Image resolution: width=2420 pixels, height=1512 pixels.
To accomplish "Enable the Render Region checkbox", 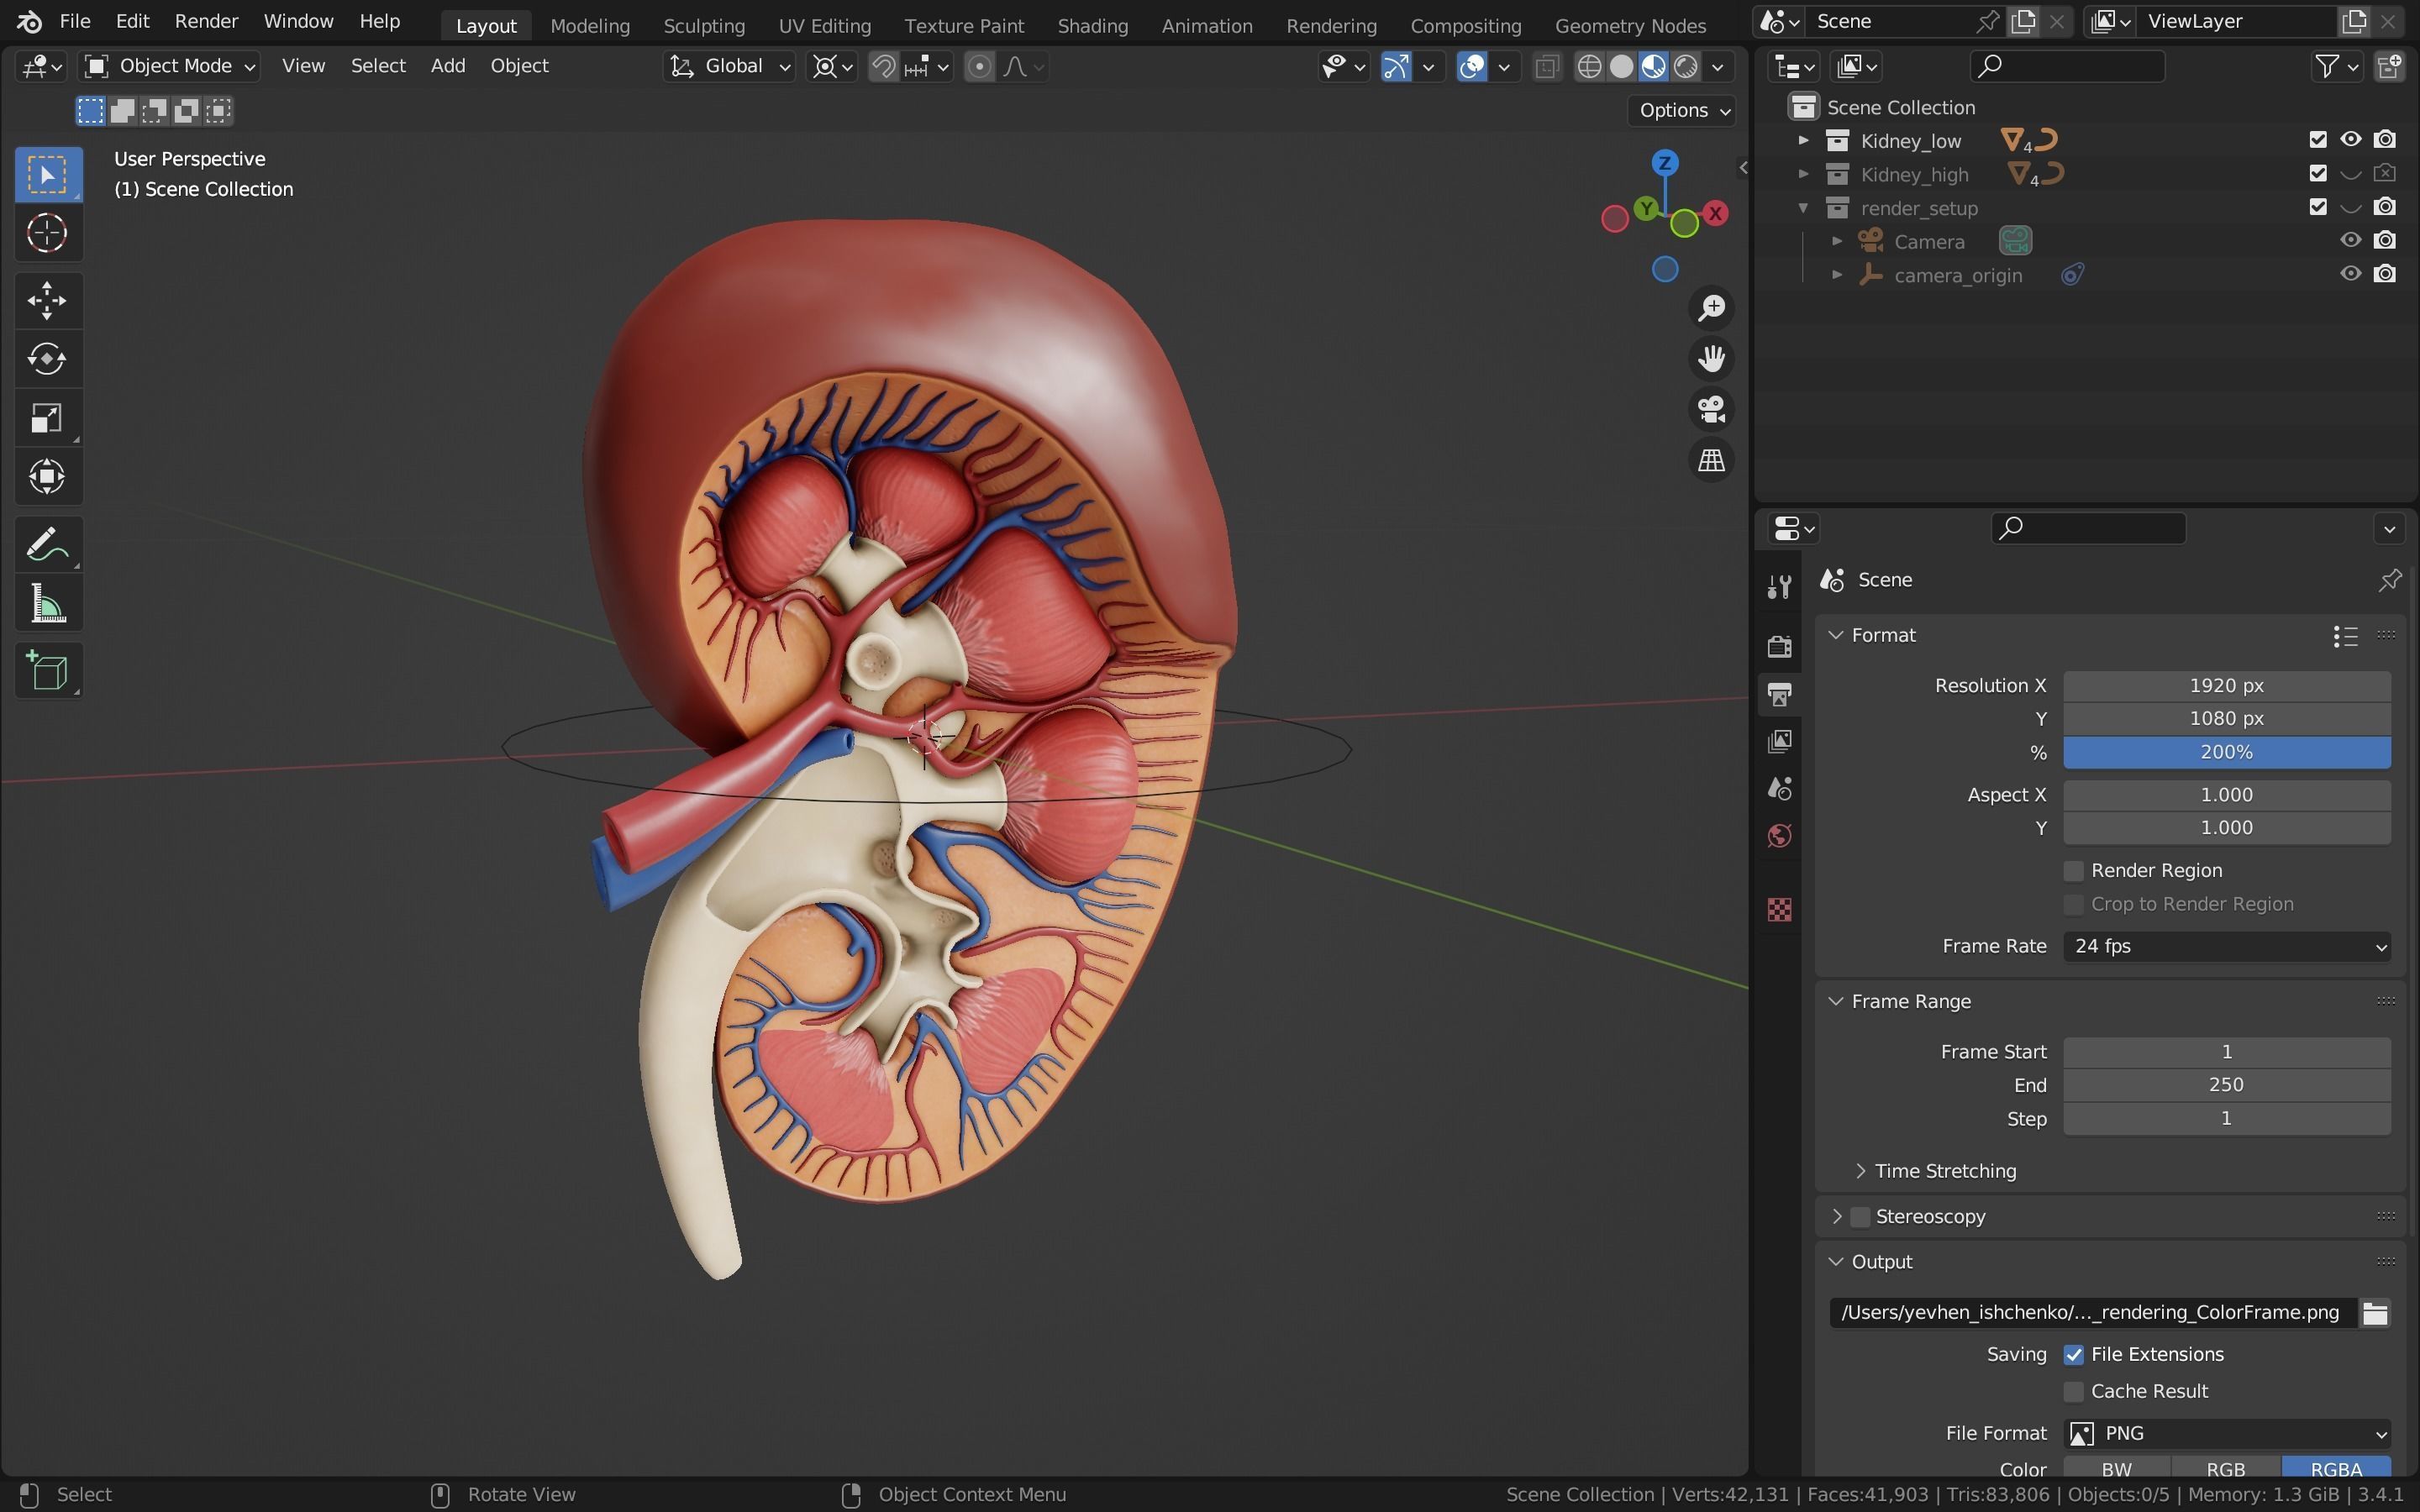I will [x=2073, y=870].
